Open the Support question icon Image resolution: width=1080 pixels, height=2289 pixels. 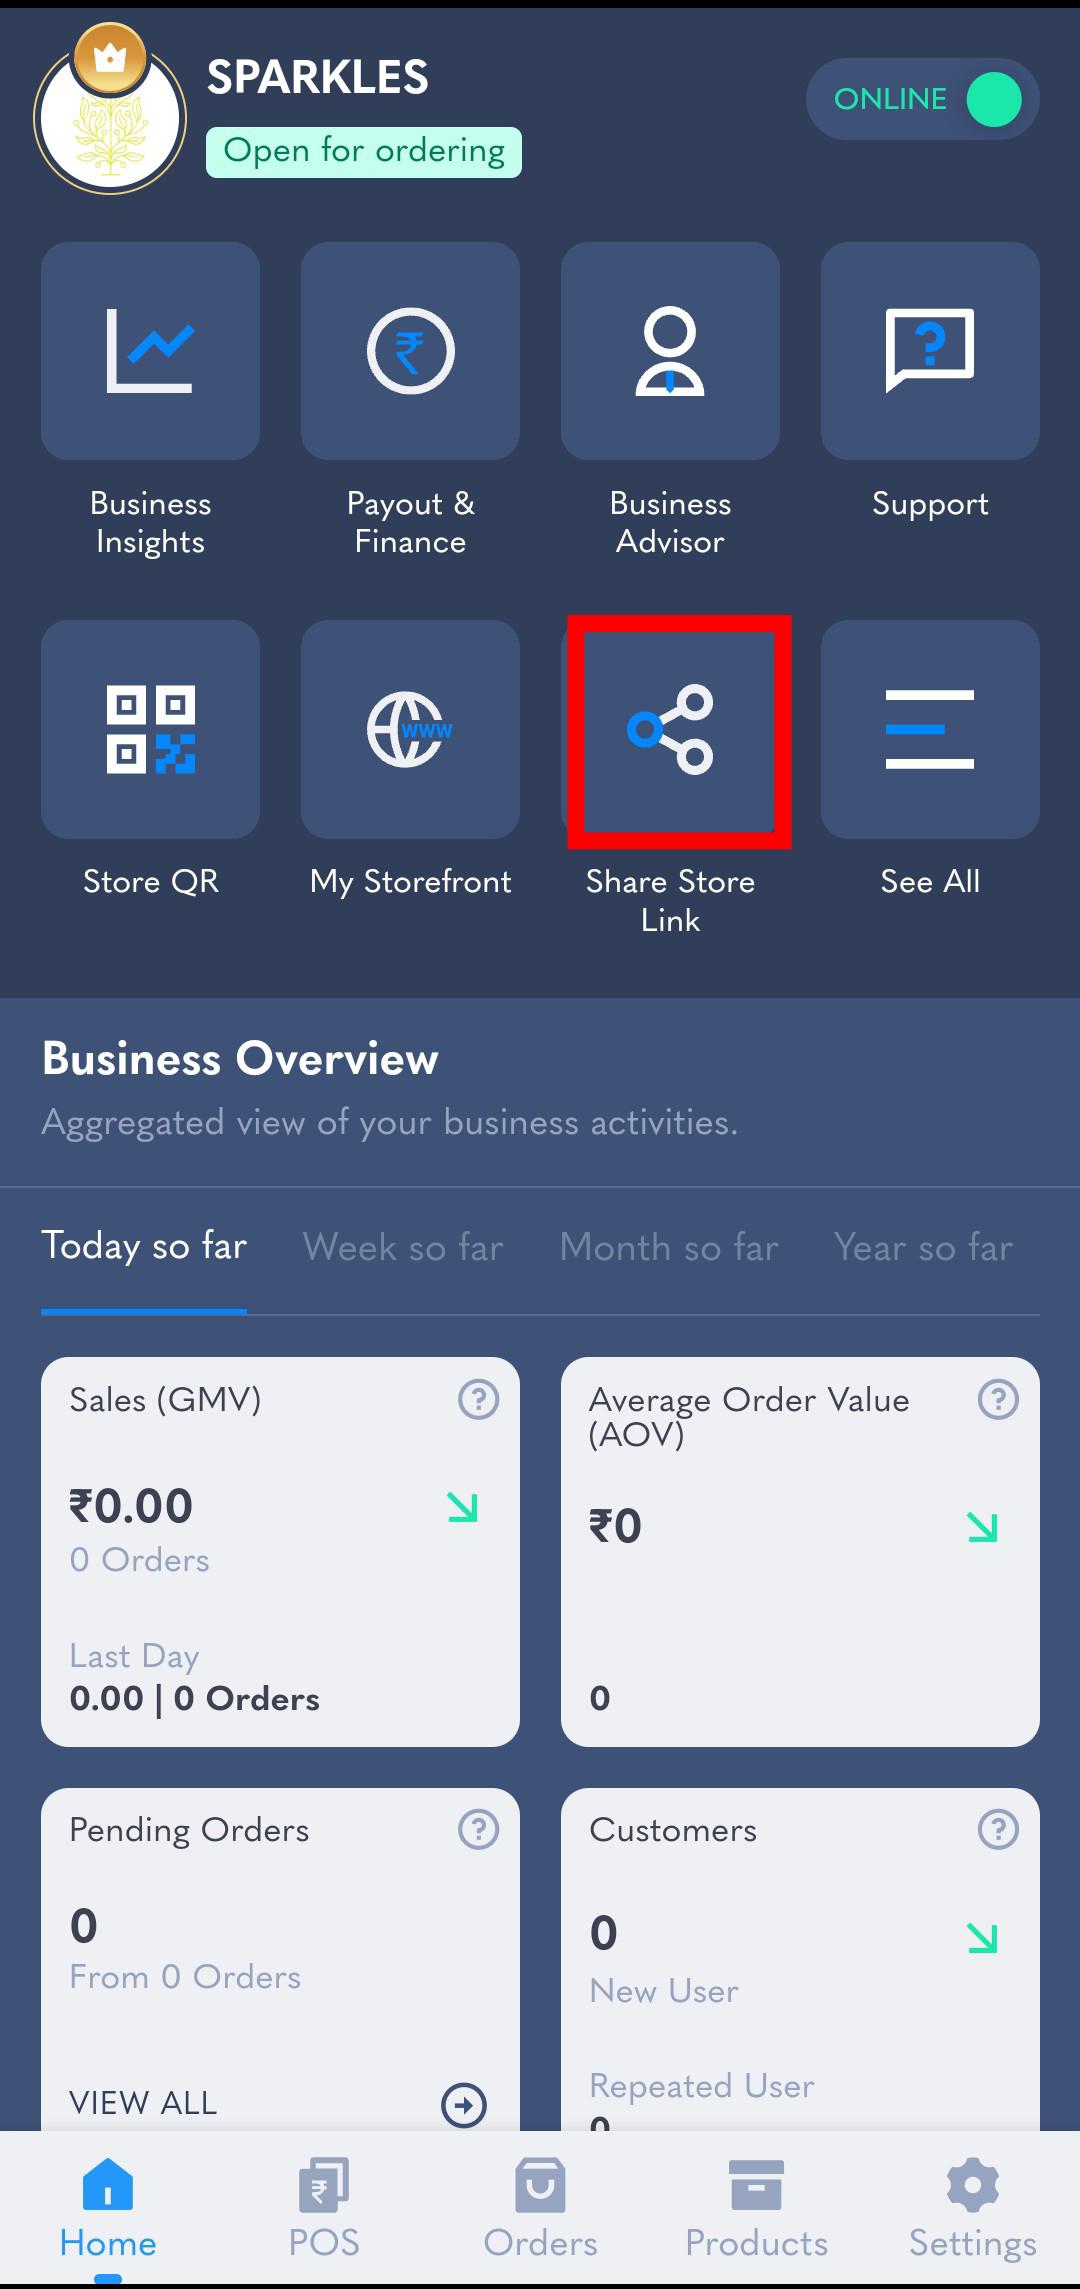930,351
